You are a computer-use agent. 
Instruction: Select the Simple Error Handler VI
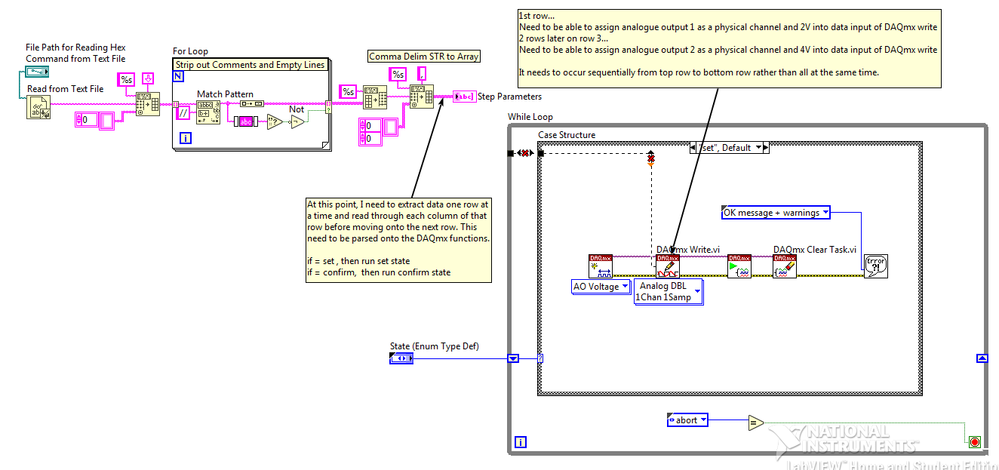(x=876, y=266)
